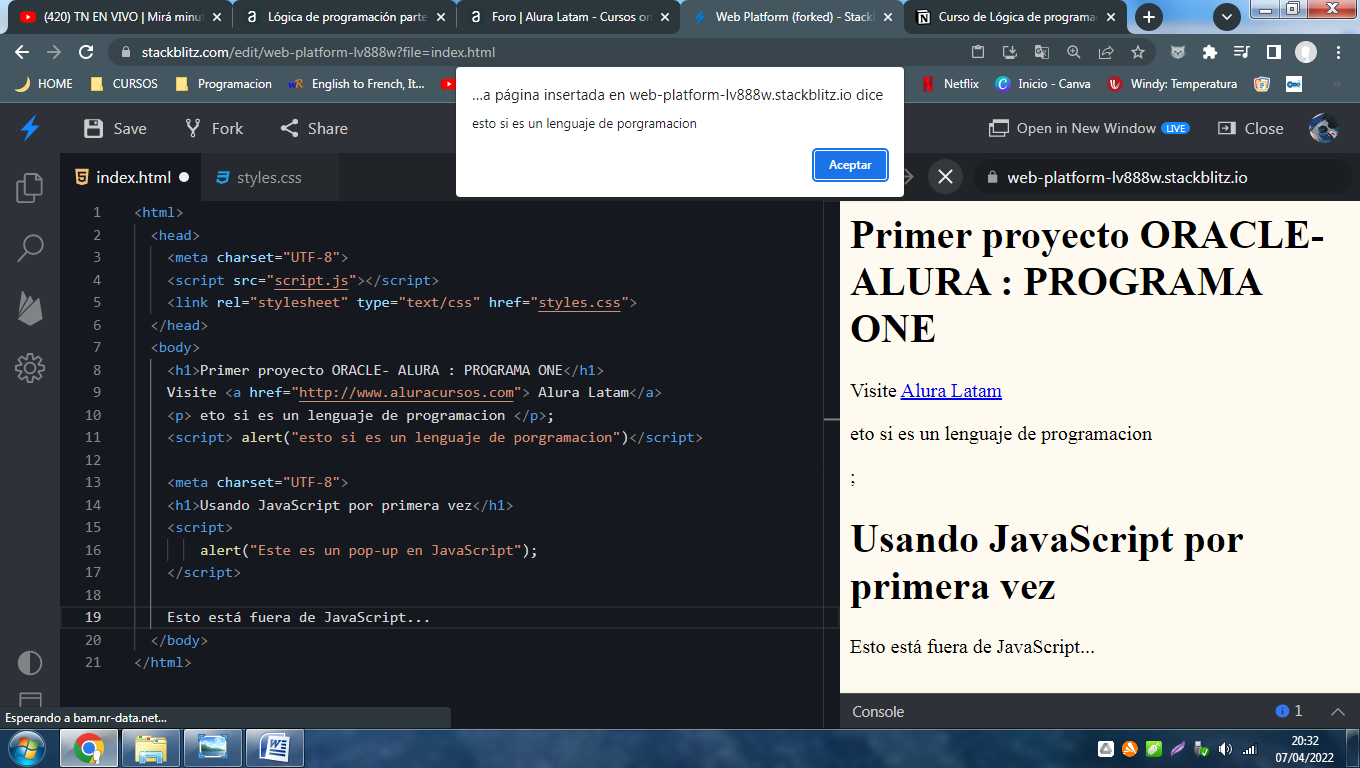Open the Netflix bookmark

949,84
